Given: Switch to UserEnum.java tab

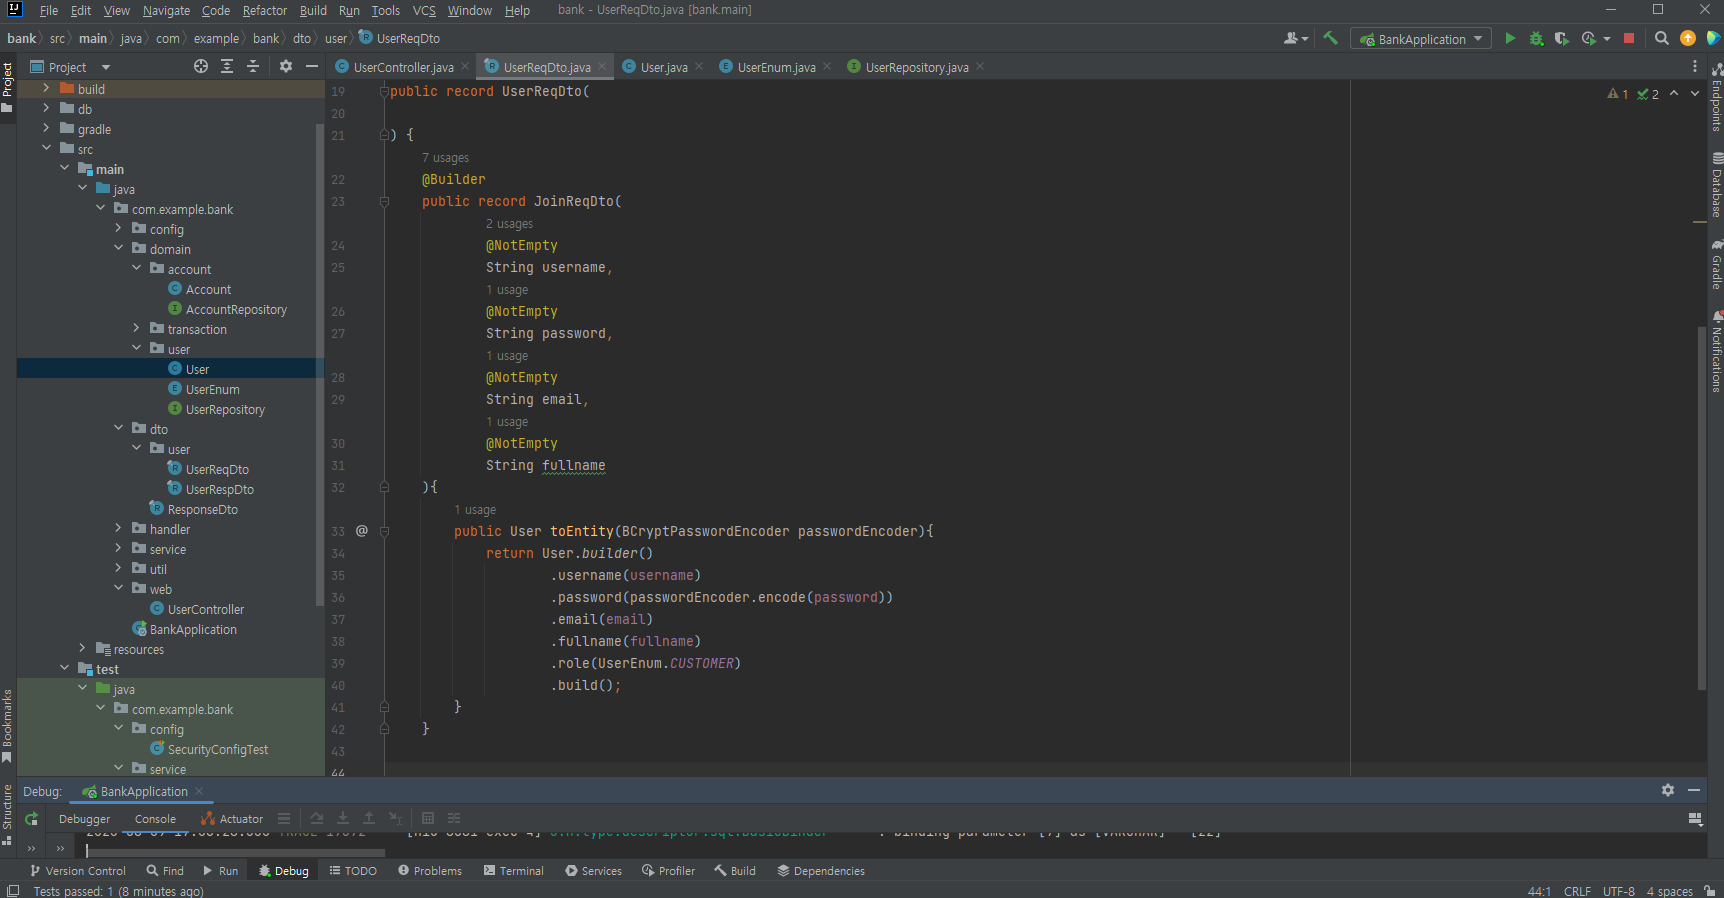Looking at the screenshot, I should pyautogui.click(x=776, y=67).
